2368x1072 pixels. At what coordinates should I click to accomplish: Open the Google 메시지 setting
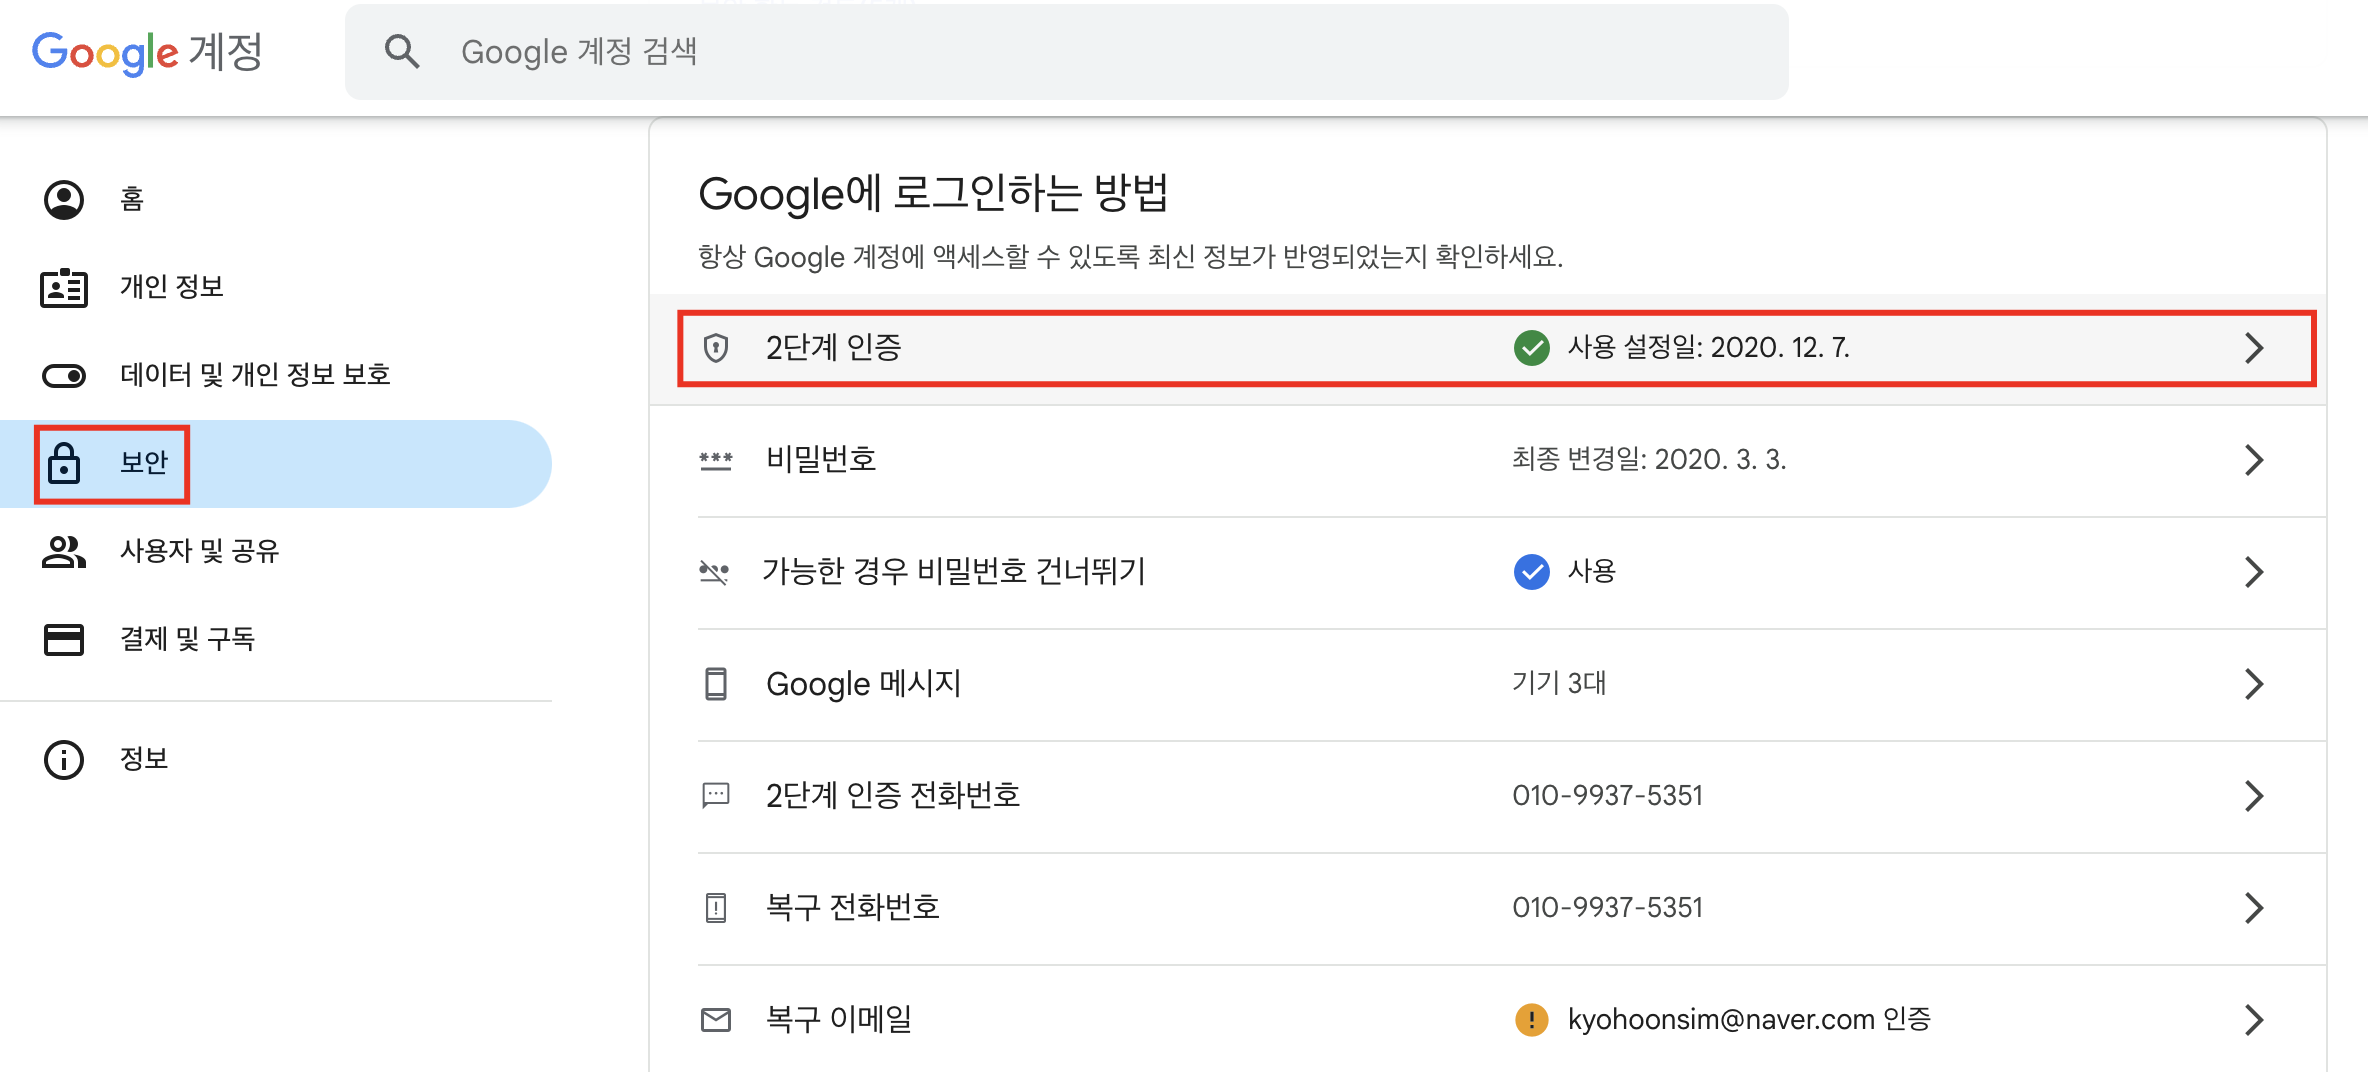point(1488,684)
